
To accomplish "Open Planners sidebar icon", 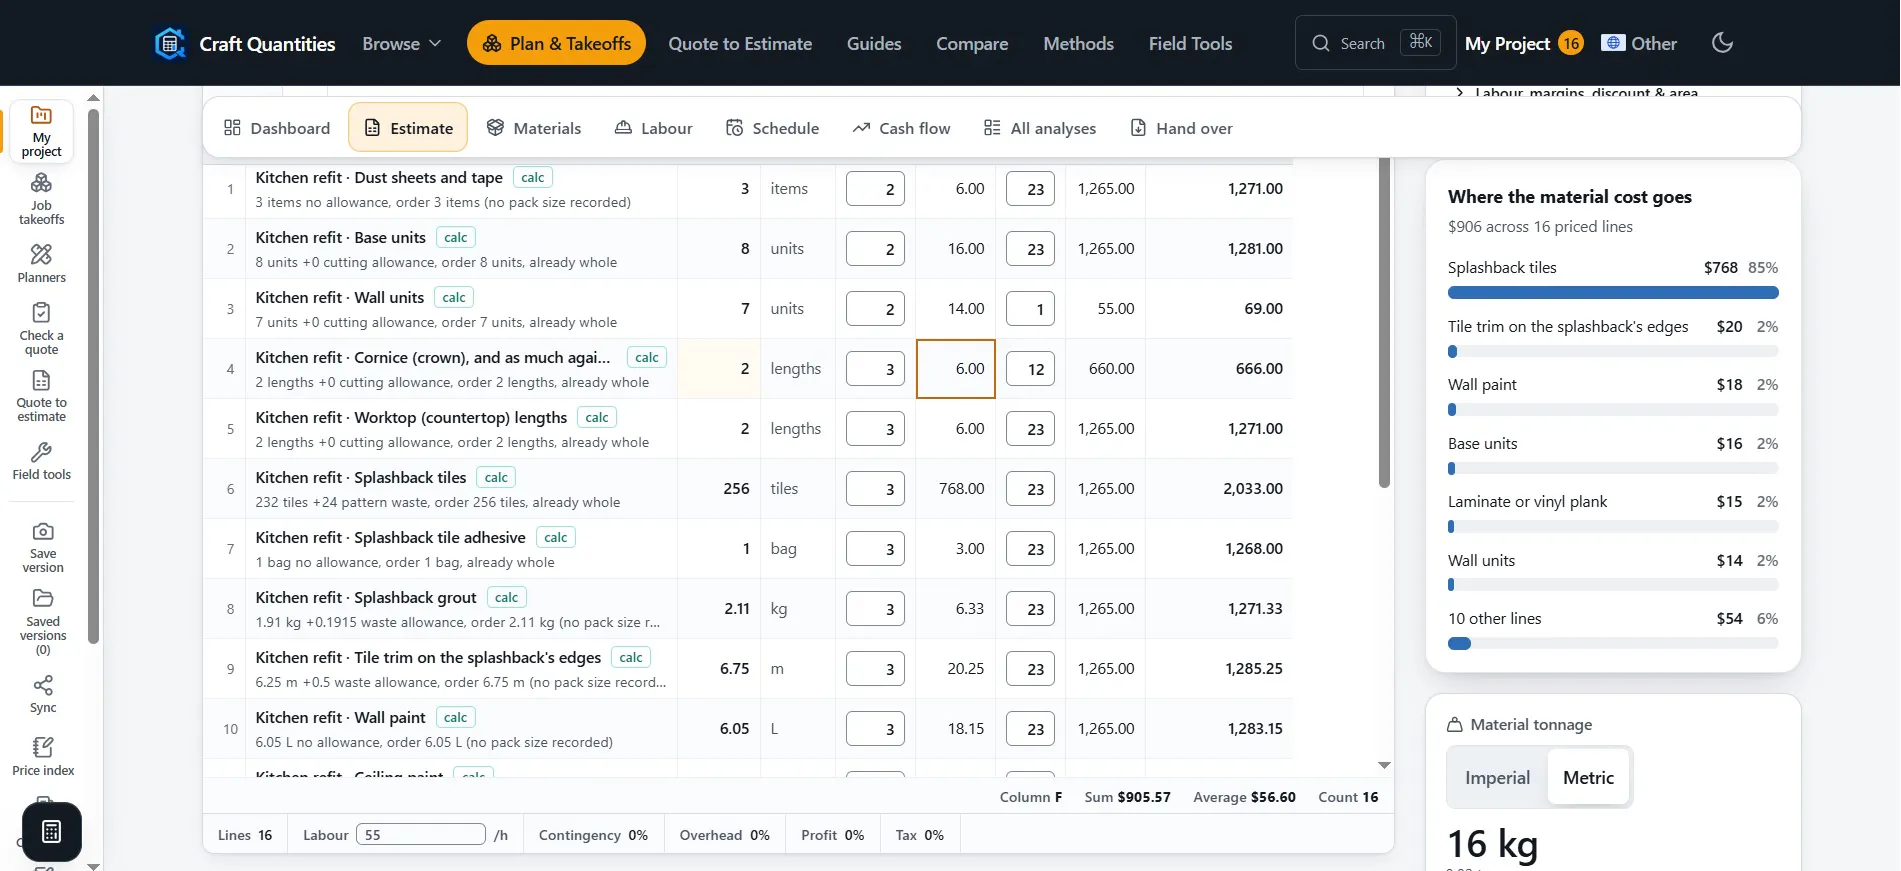I will 41,264.
